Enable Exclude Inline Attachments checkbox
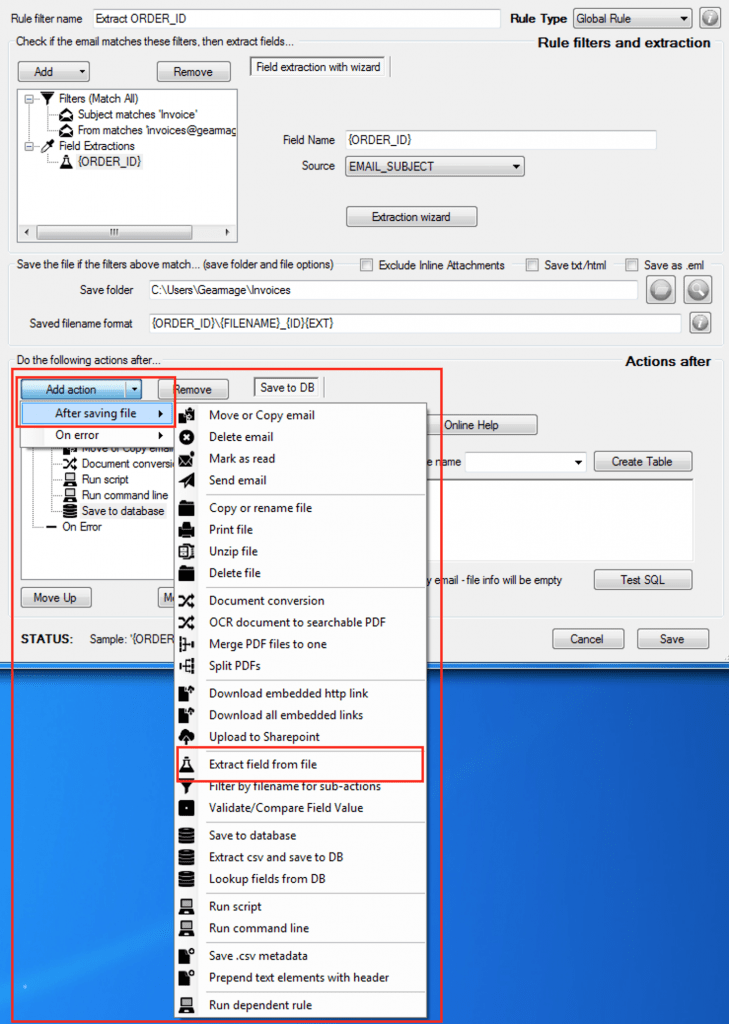 [x=367, y=265]
